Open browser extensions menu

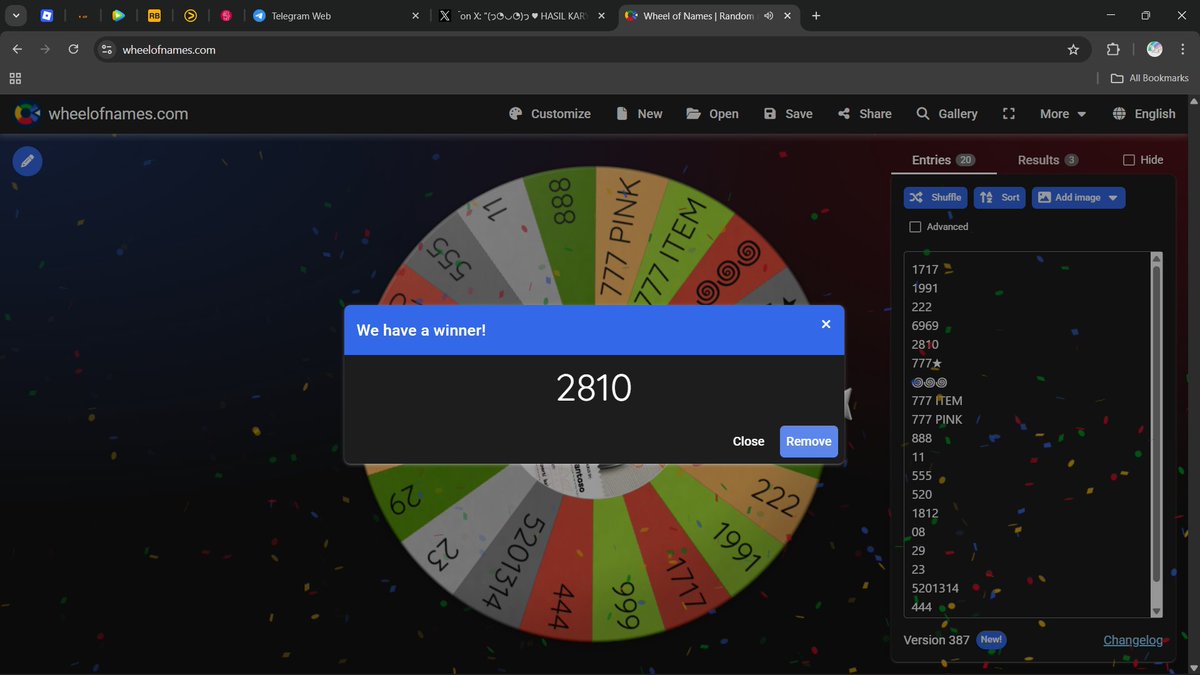1113,49
